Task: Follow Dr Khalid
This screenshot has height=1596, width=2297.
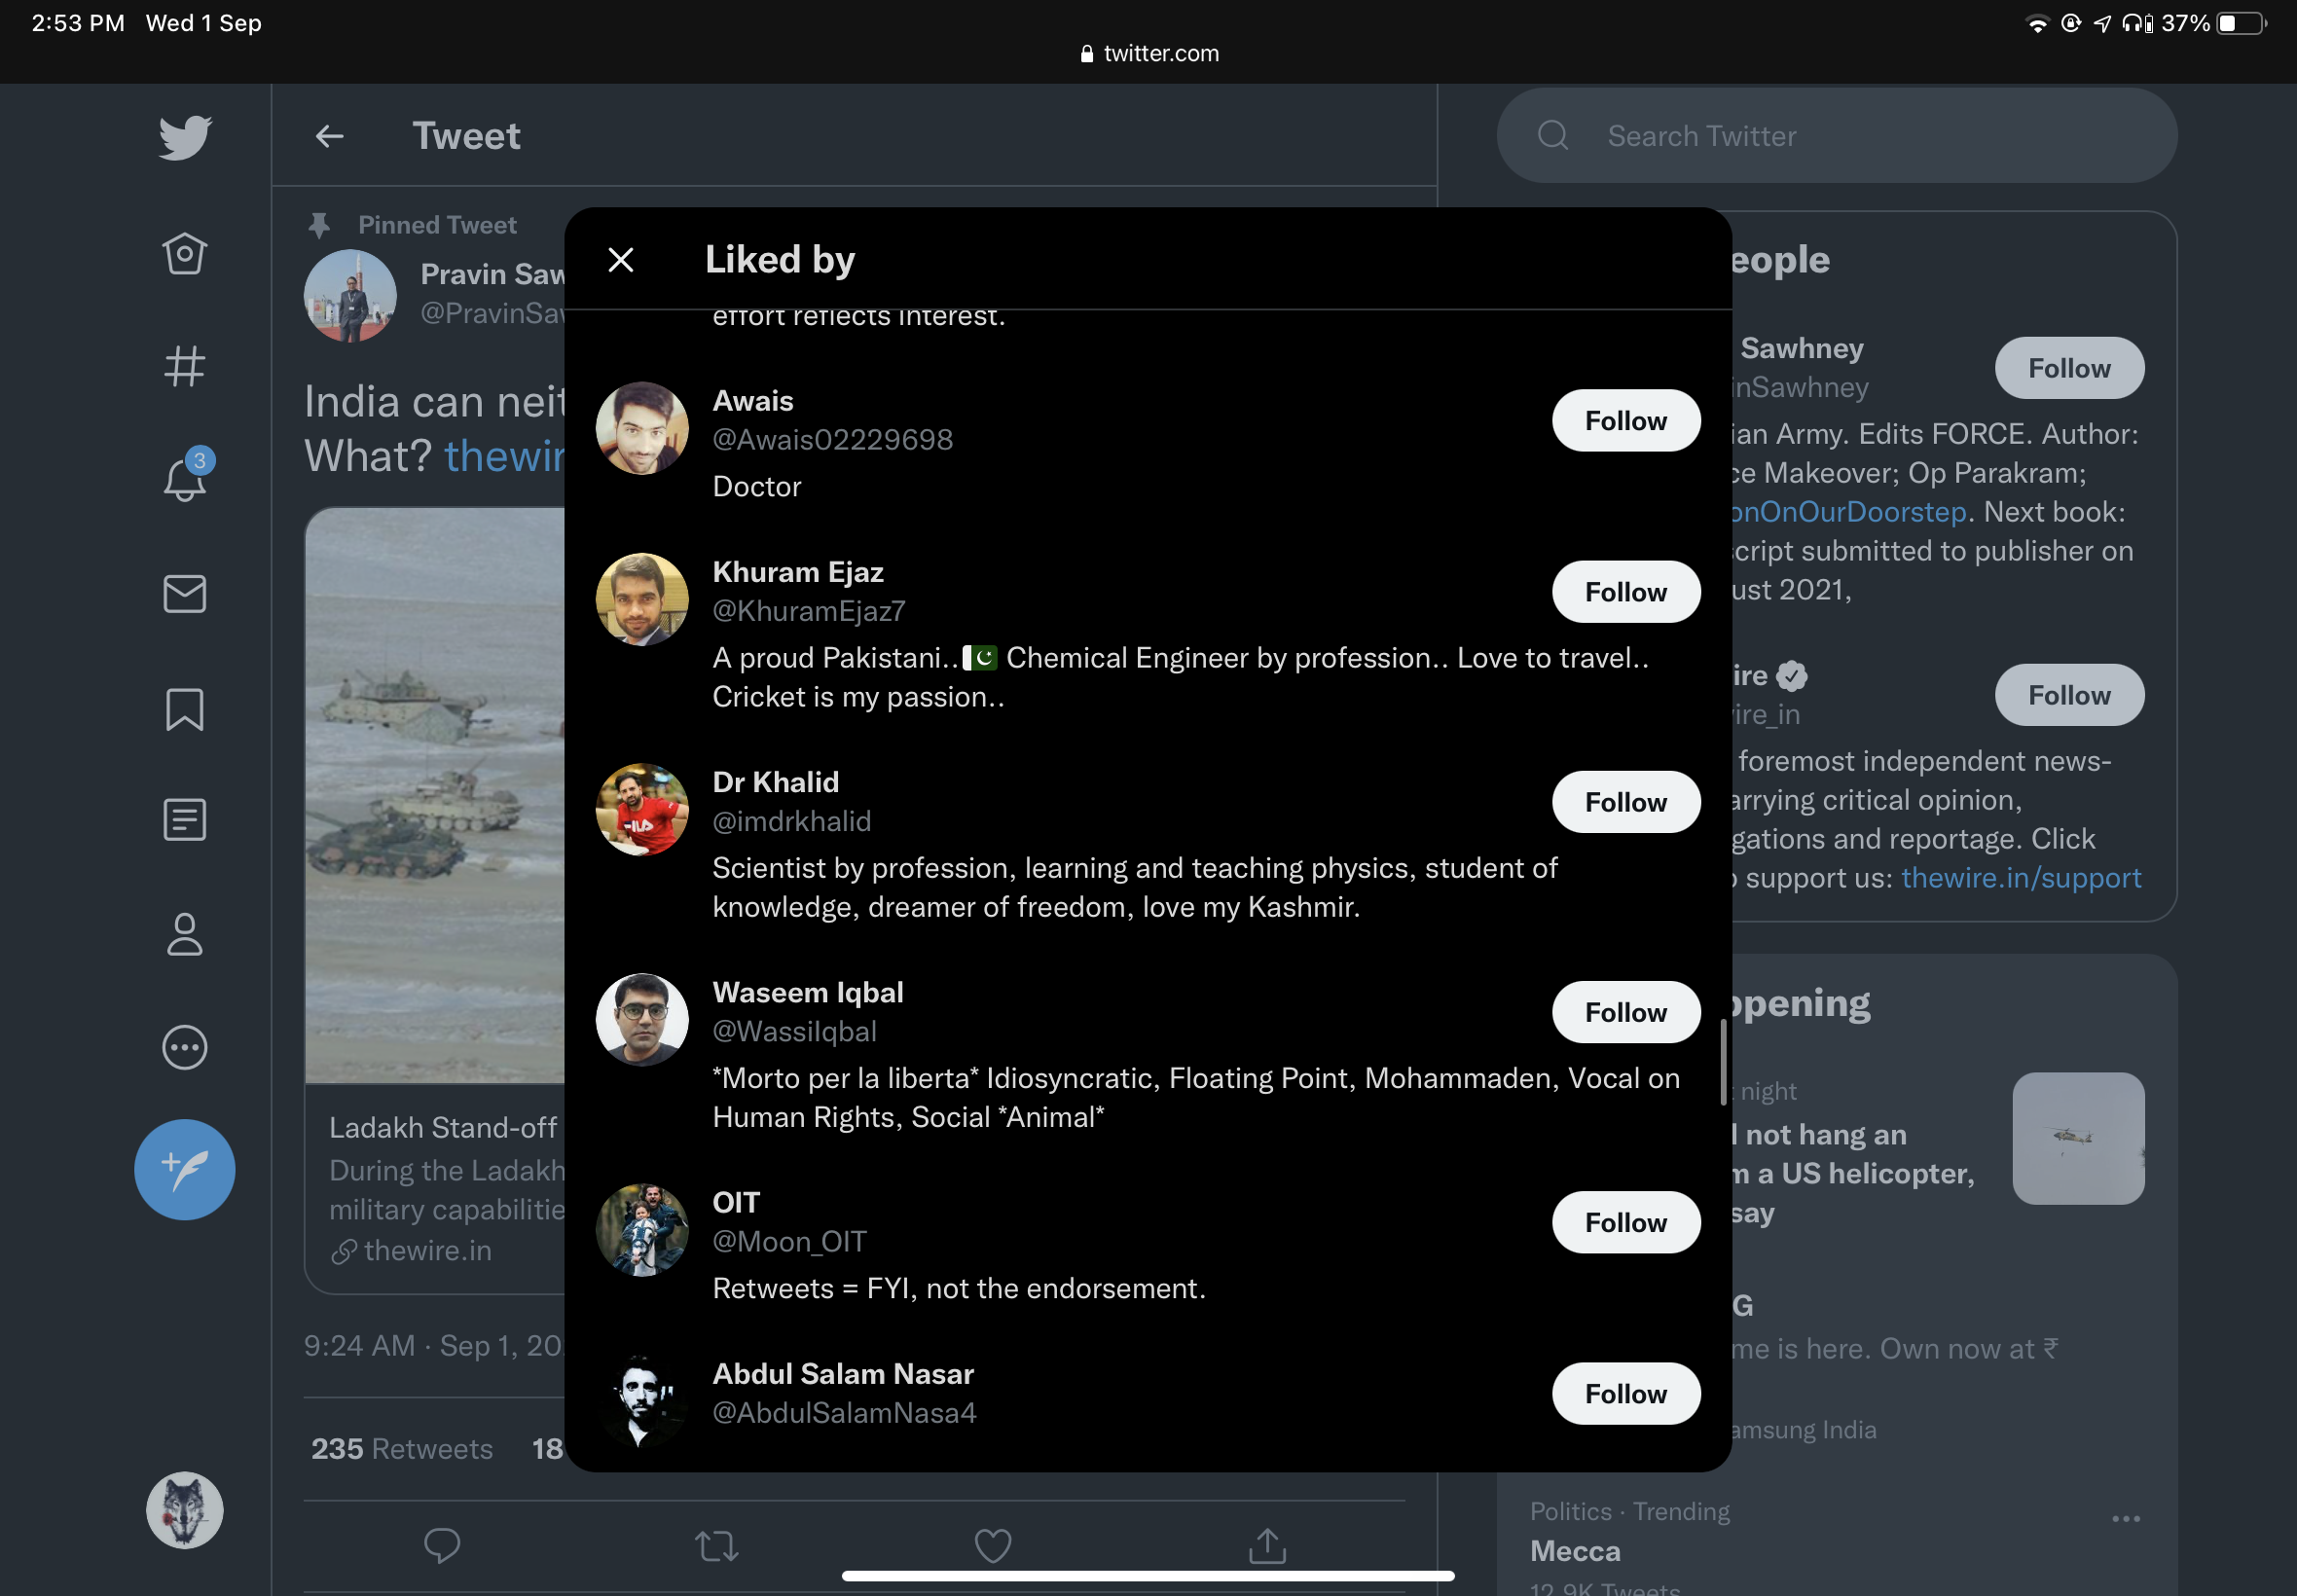Action: point(1626,802)
